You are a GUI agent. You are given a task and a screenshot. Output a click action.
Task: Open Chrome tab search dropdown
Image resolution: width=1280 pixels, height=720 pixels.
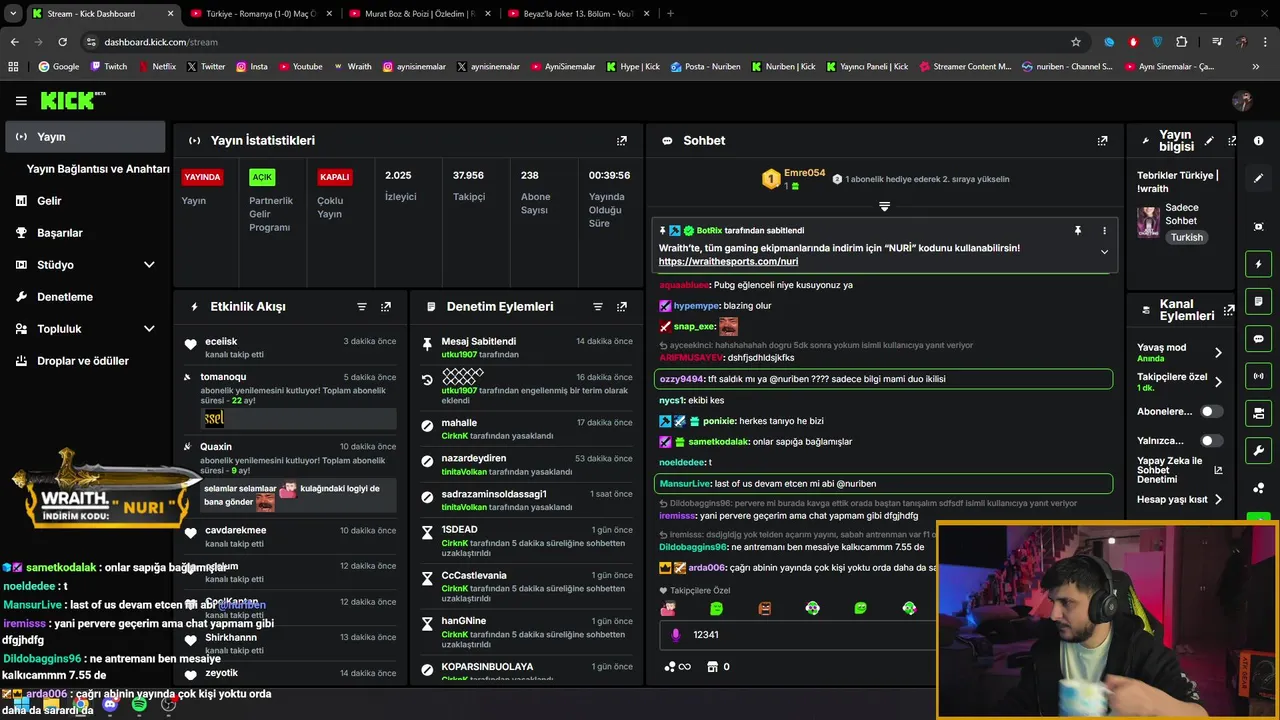13,14
